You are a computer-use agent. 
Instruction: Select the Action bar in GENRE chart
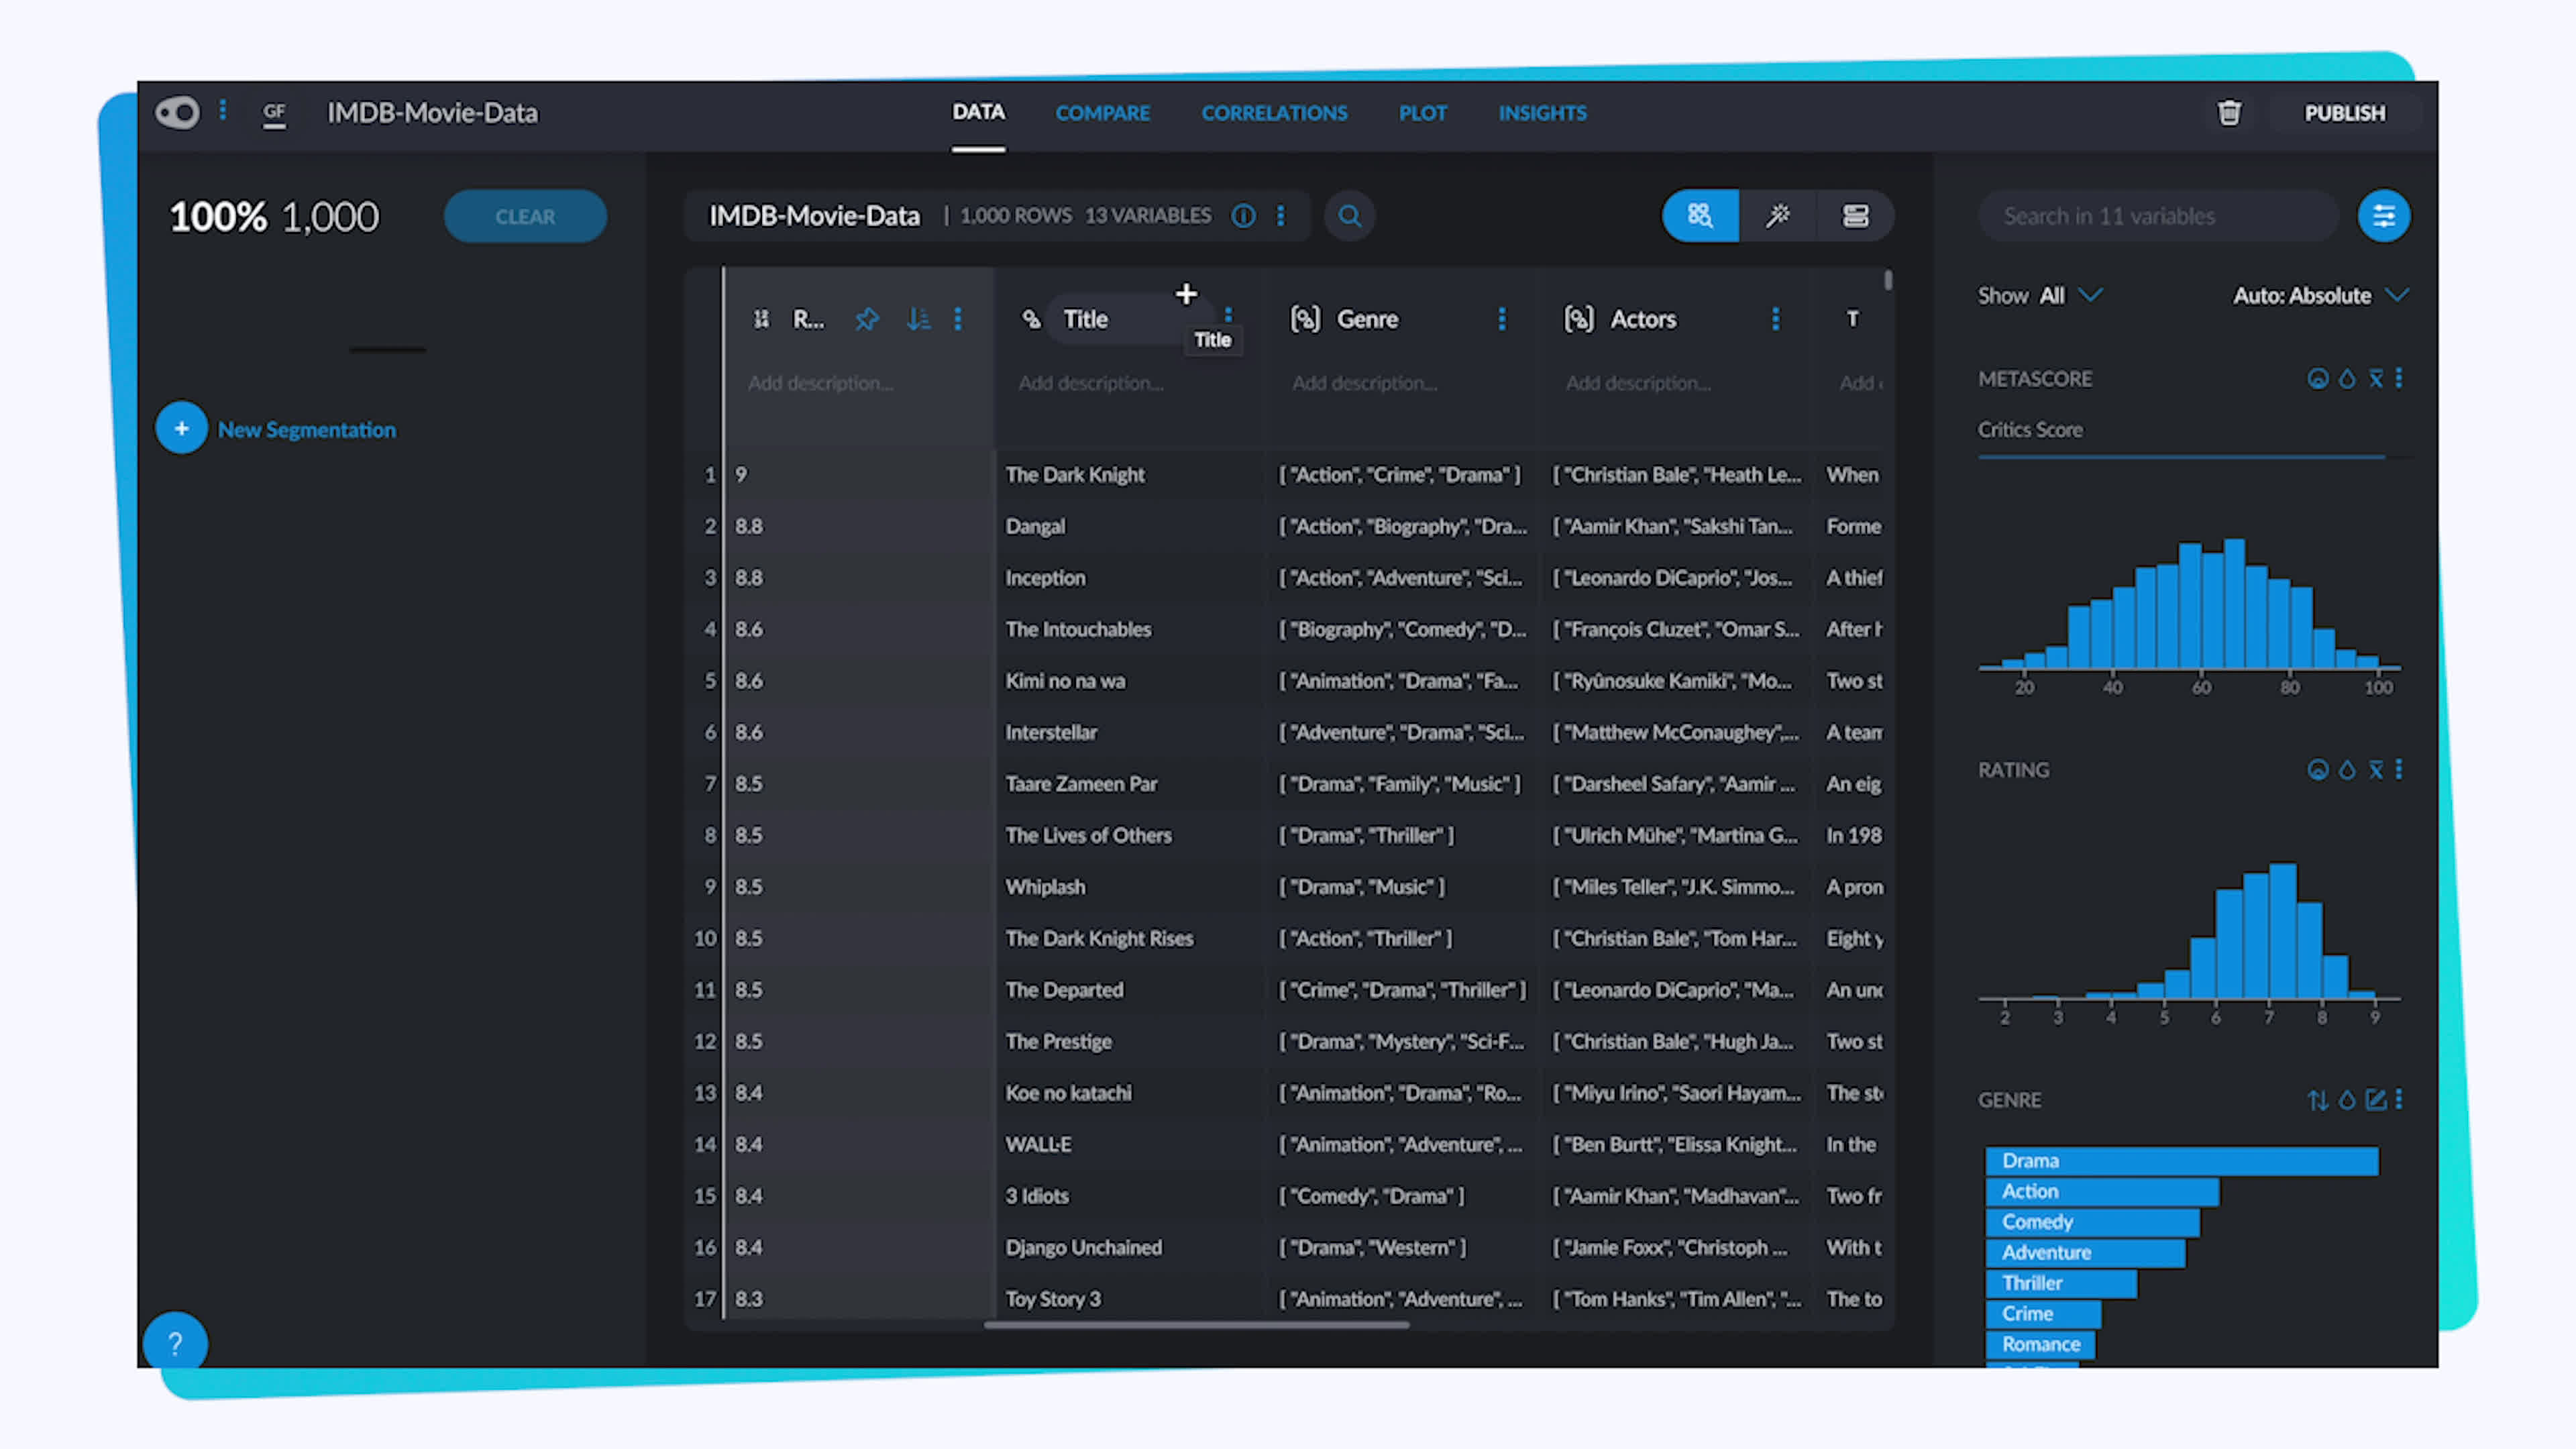click(2102, 1192)
